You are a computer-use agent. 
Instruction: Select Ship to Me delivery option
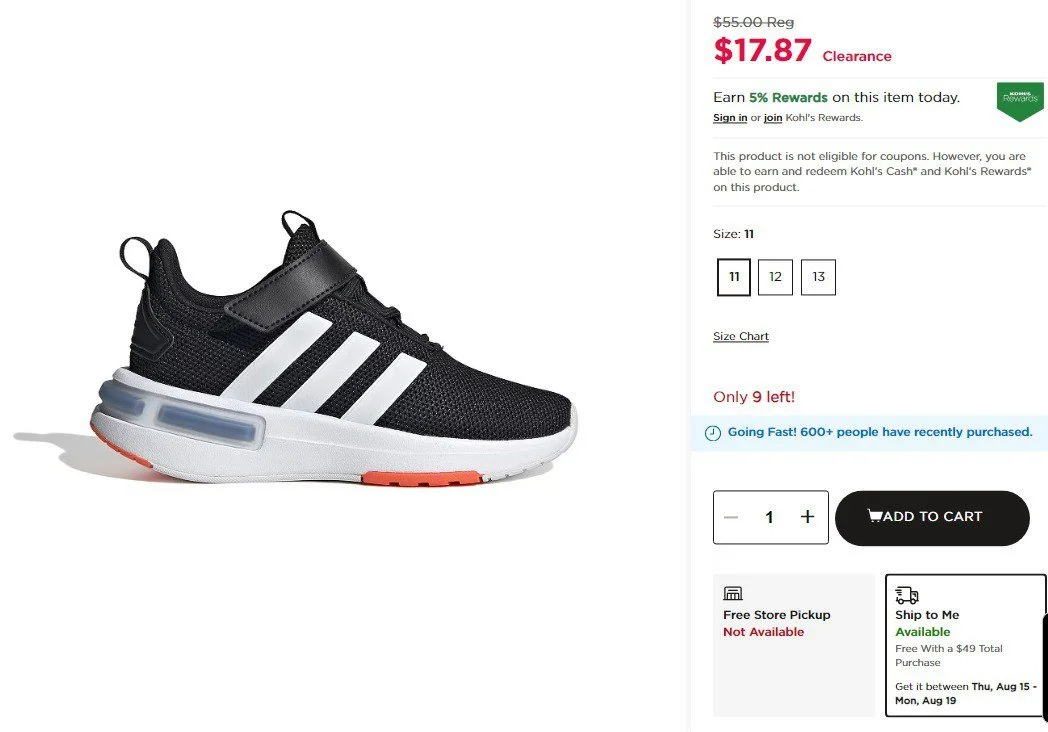(x=966, y=645)
